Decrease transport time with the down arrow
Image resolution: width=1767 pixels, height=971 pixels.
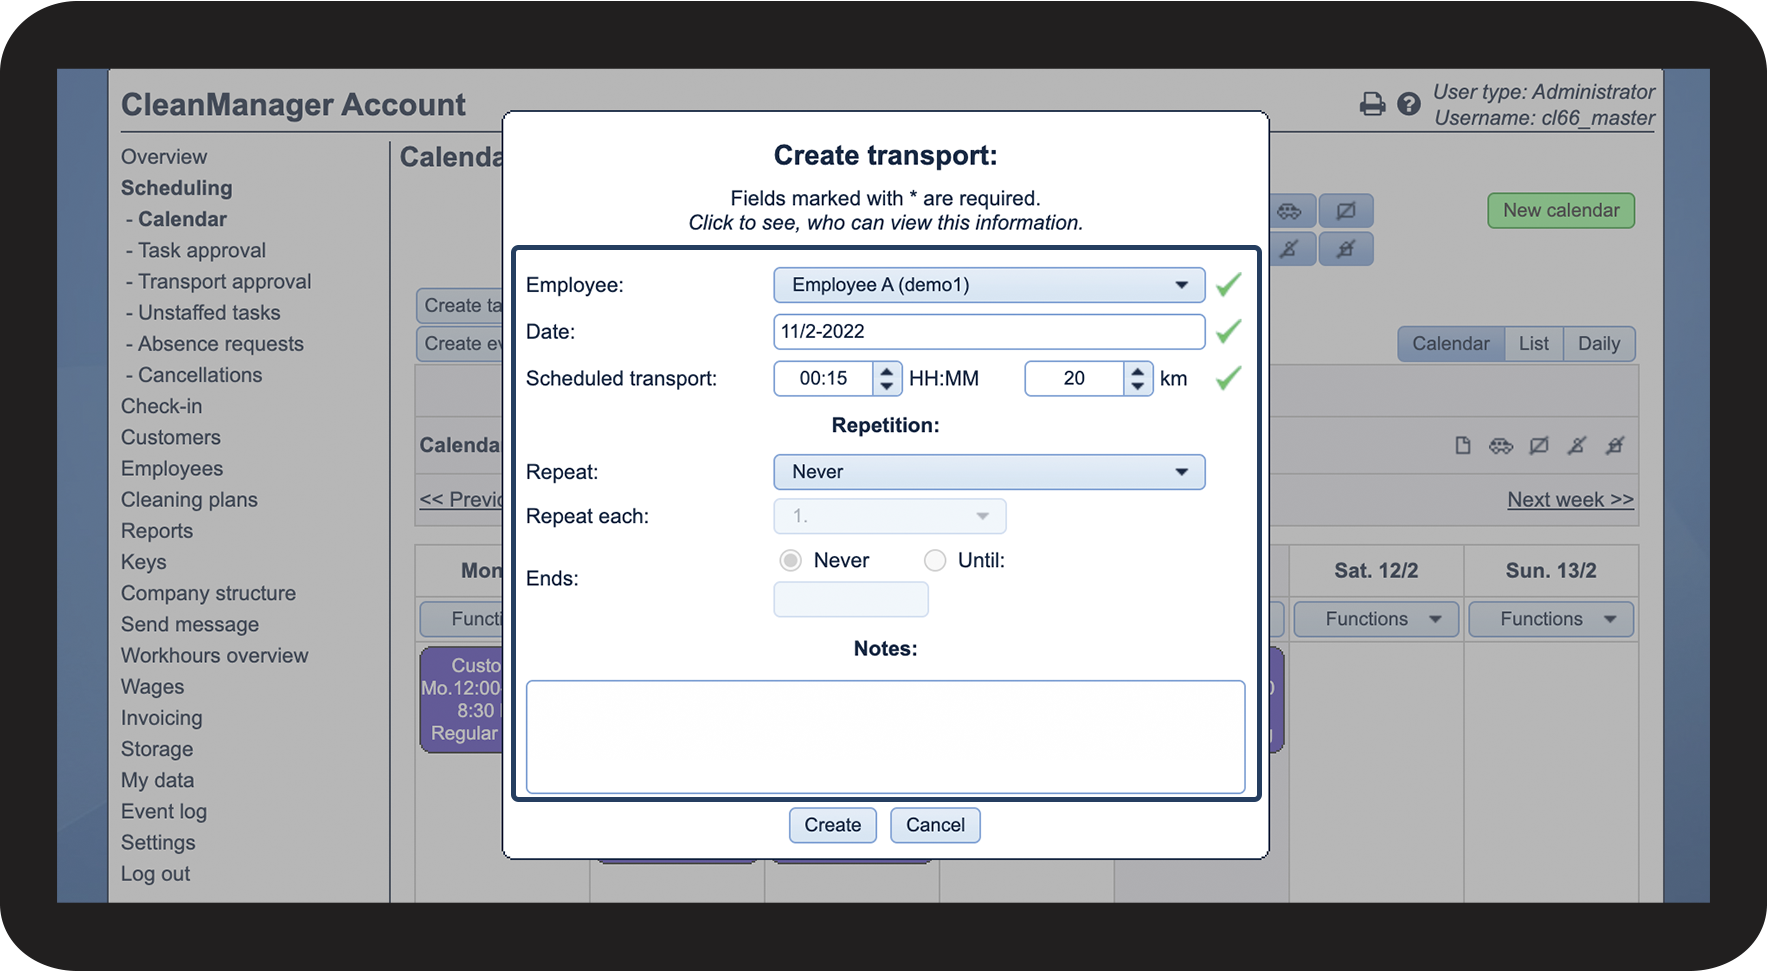point(887,386)
